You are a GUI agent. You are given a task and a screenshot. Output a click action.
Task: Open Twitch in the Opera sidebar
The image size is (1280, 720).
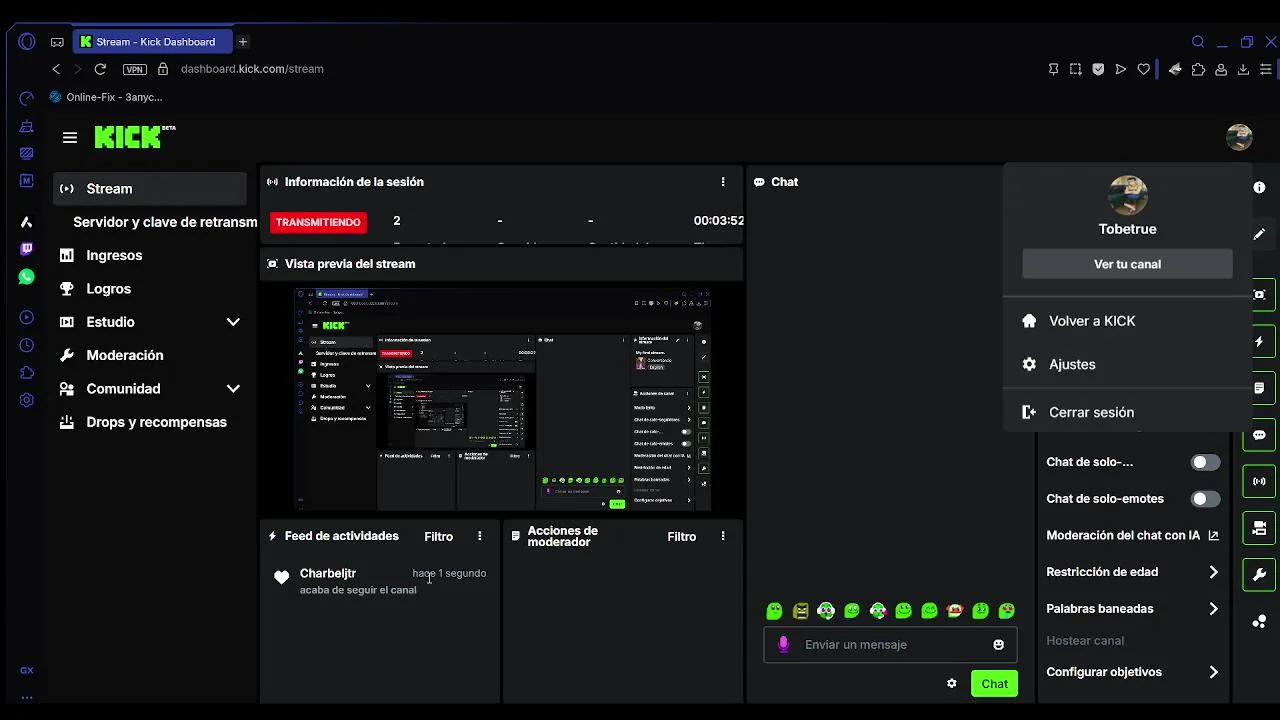tap(27, 249)
